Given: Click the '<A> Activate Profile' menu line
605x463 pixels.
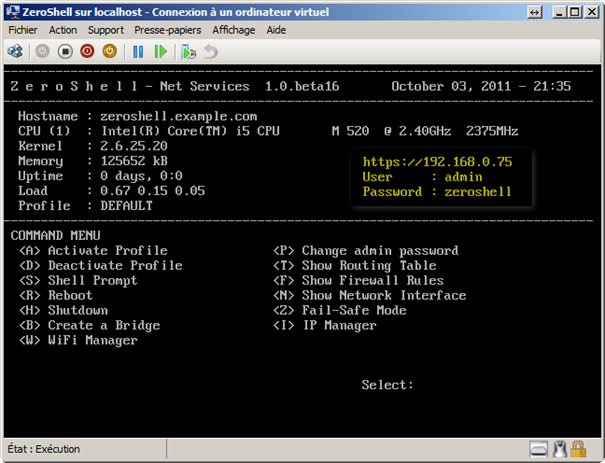Looking at the screenshot, I should tap(93, 251).
